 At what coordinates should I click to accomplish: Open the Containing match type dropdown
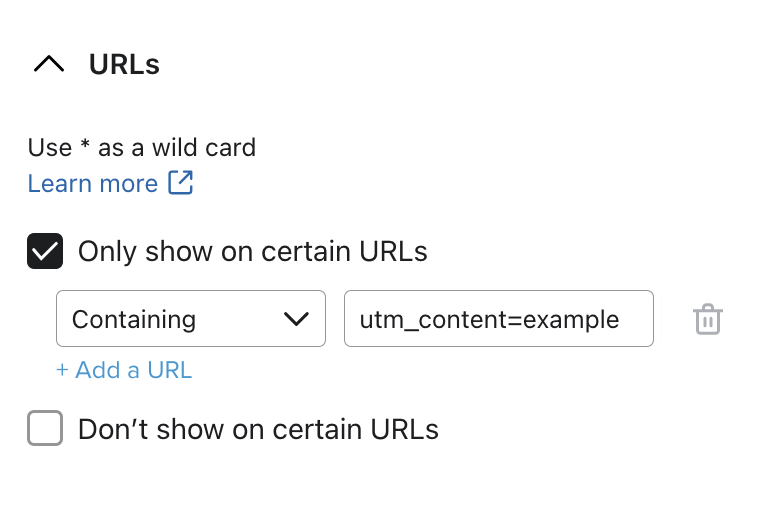190,319
